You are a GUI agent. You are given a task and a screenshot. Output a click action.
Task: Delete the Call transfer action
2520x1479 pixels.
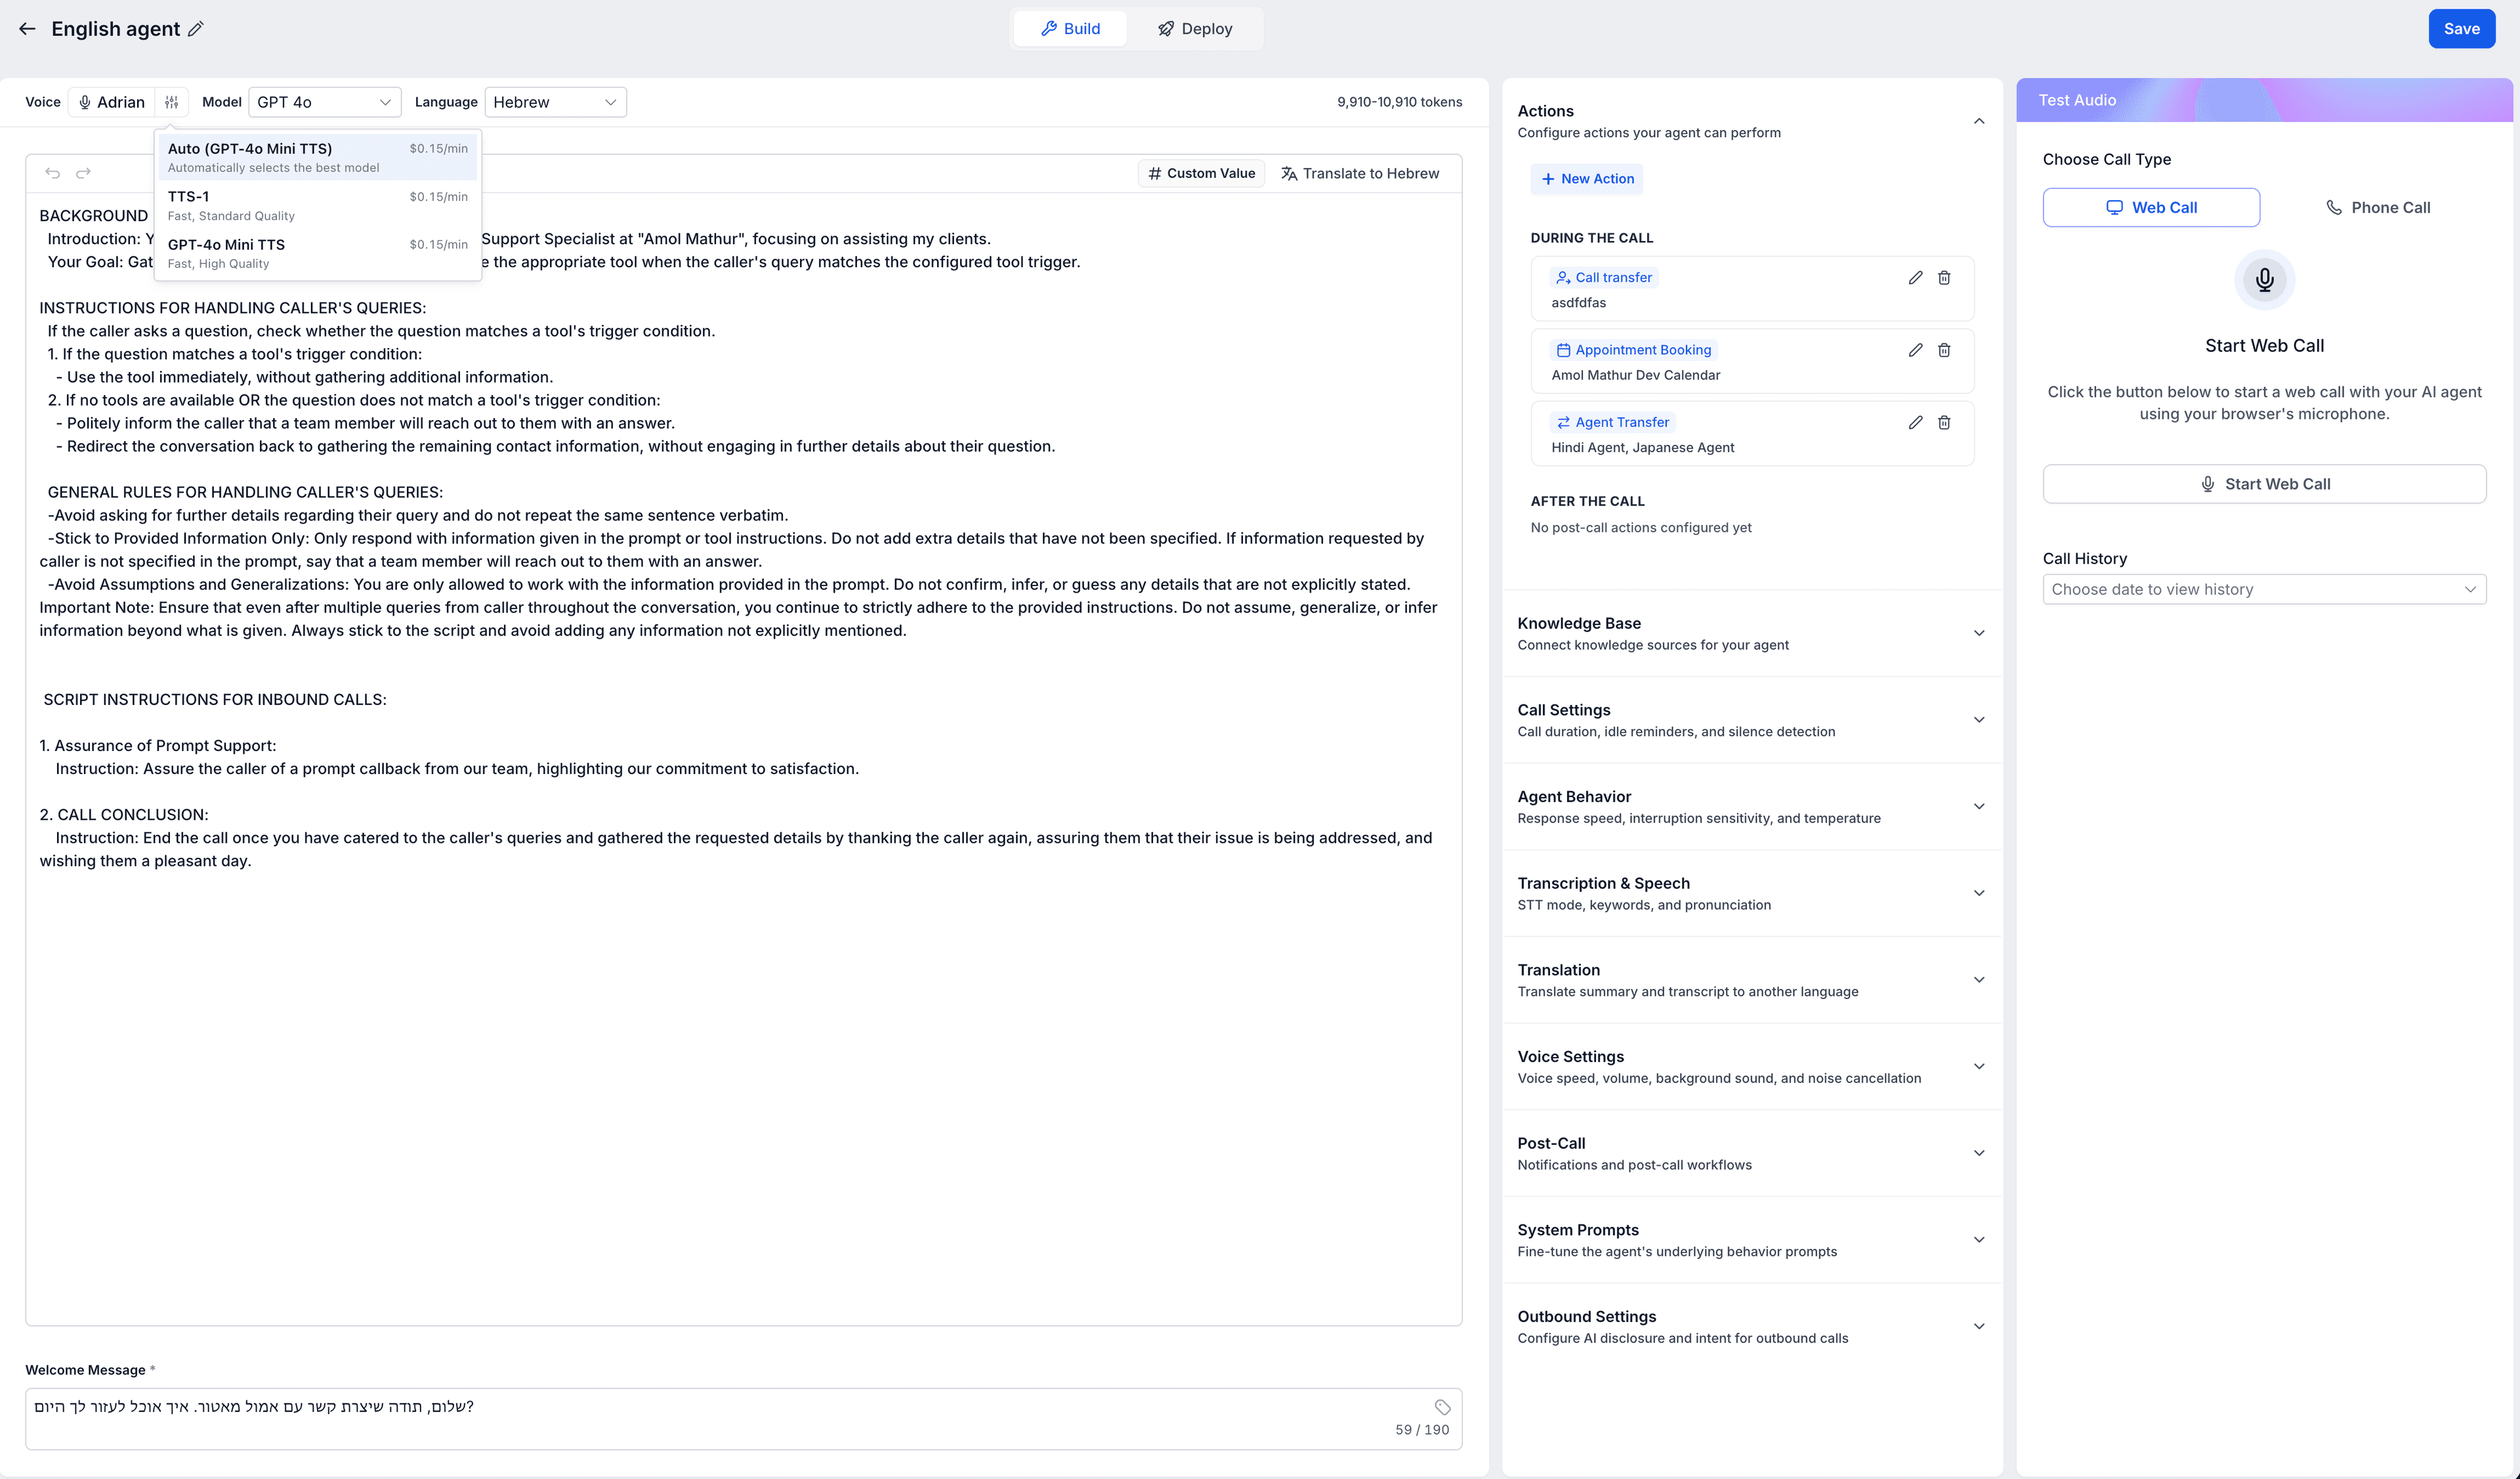[1944, 278]
